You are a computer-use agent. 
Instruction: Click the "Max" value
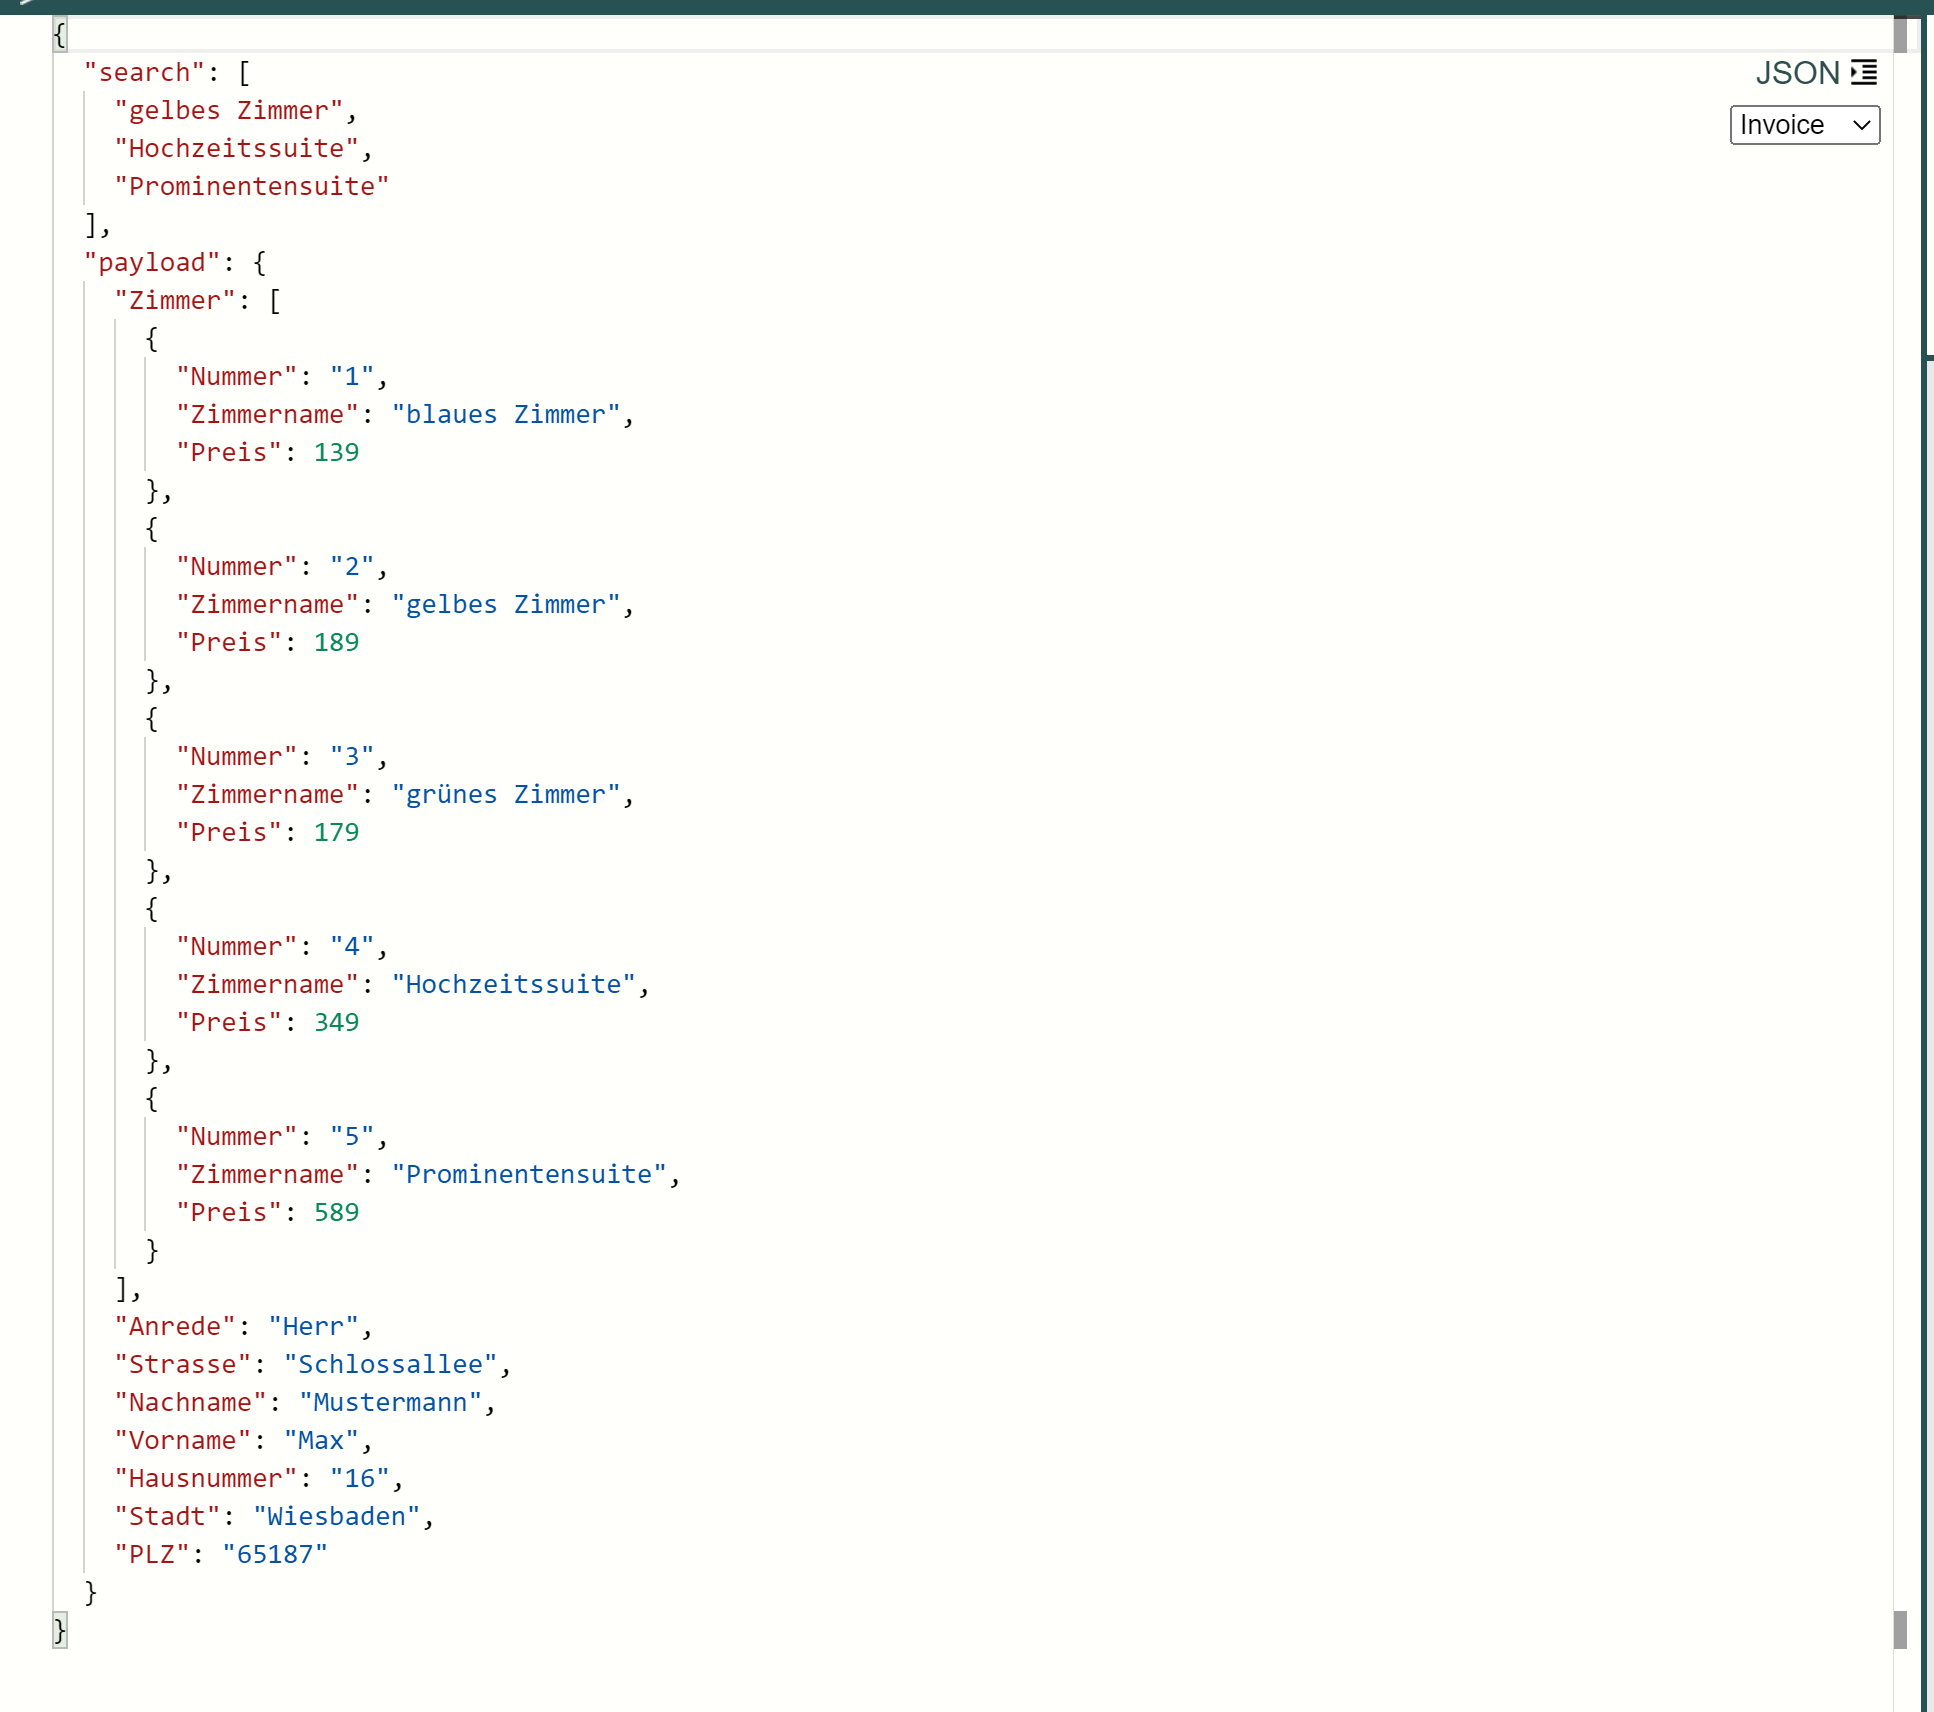(x=321, y=1441)
